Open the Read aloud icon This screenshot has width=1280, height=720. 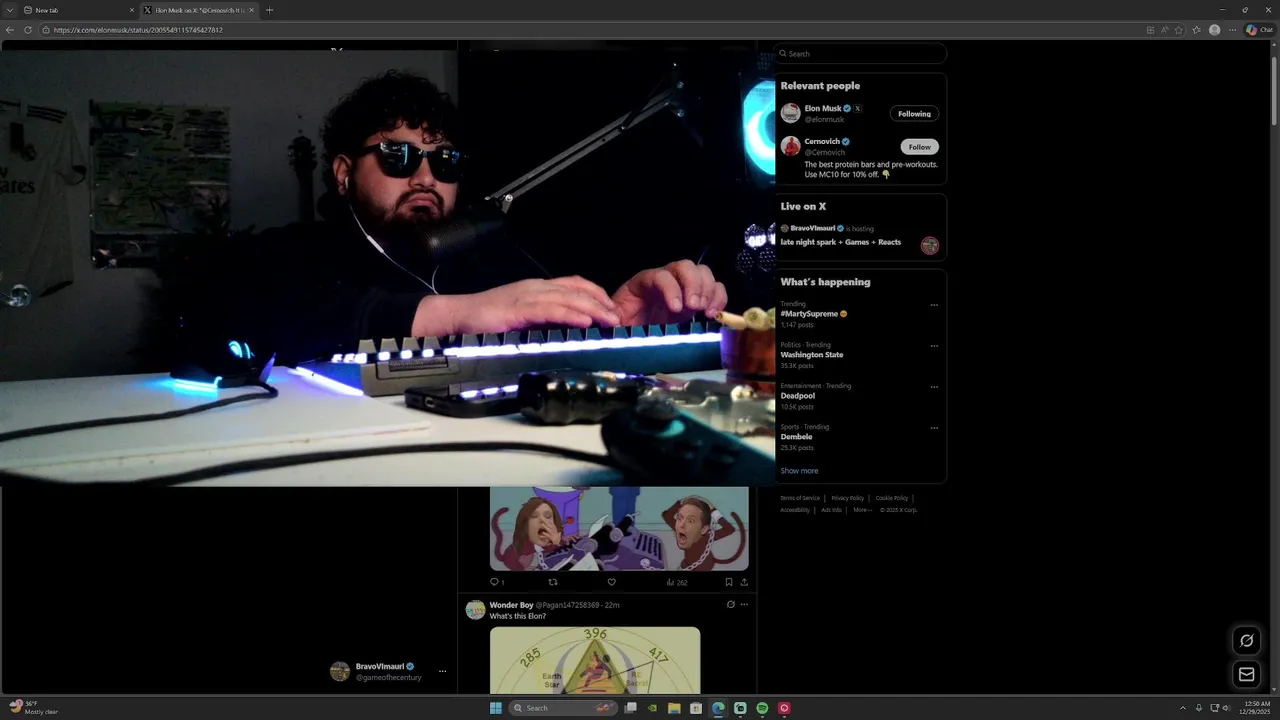1164,30
